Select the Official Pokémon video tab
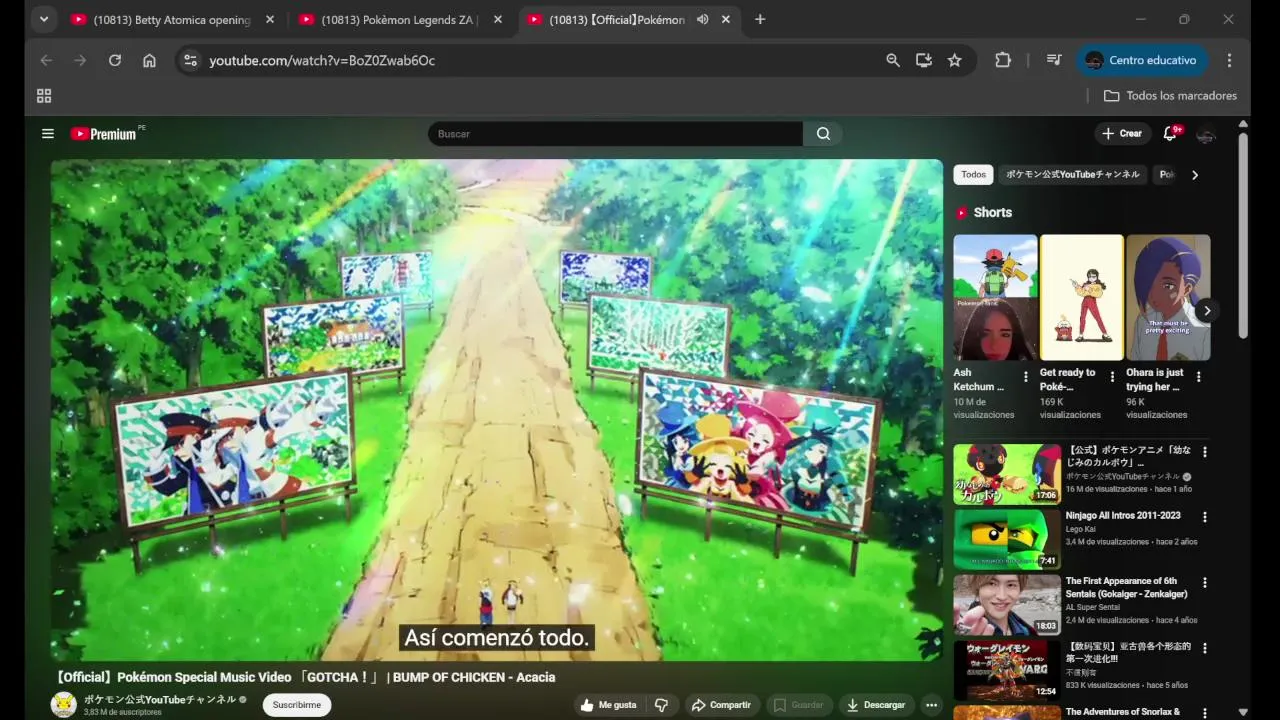The image size is (1280, 720). coord(617,19)
